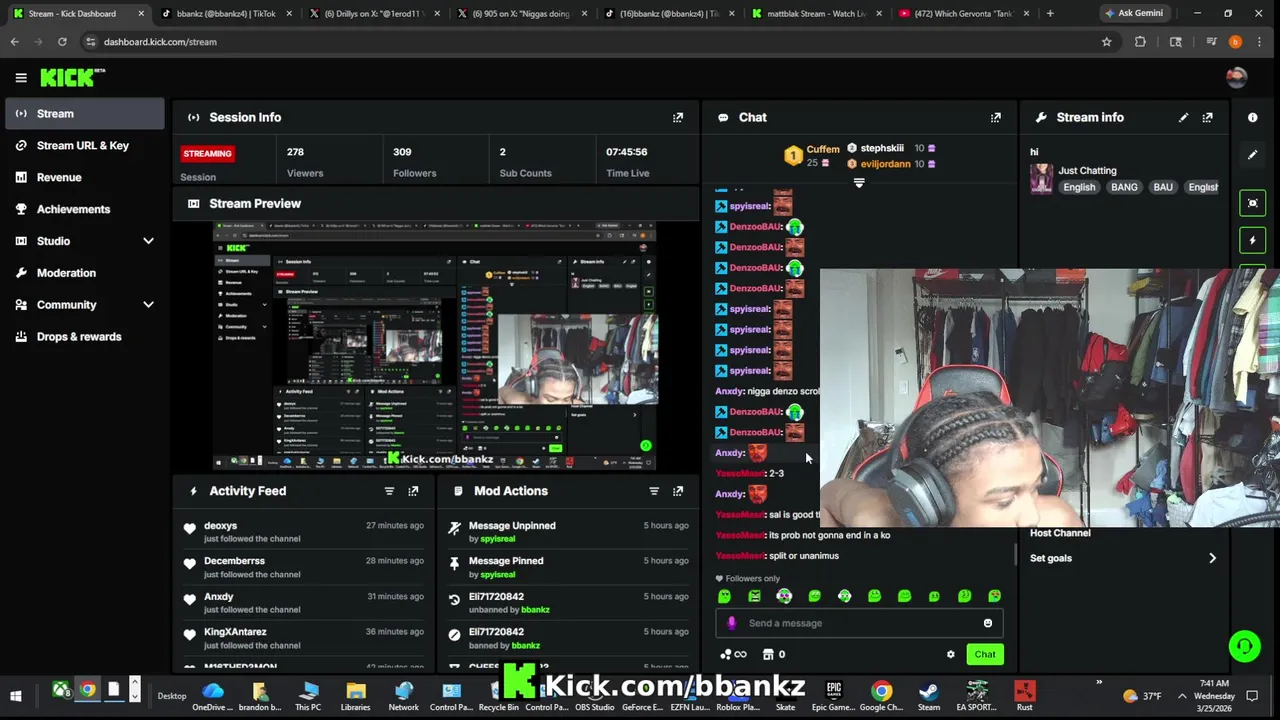The height and width of the screenshot is (720, 1280).
Task: Click KingXAntarez in Activity Feed
Action: pyautogui.click(x=235, y=632)
